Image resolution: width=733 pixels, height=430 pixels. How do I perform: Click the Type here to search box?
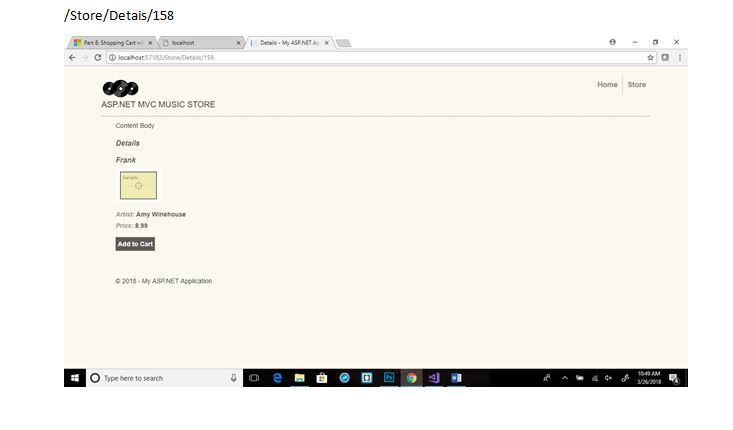point(164,378)
